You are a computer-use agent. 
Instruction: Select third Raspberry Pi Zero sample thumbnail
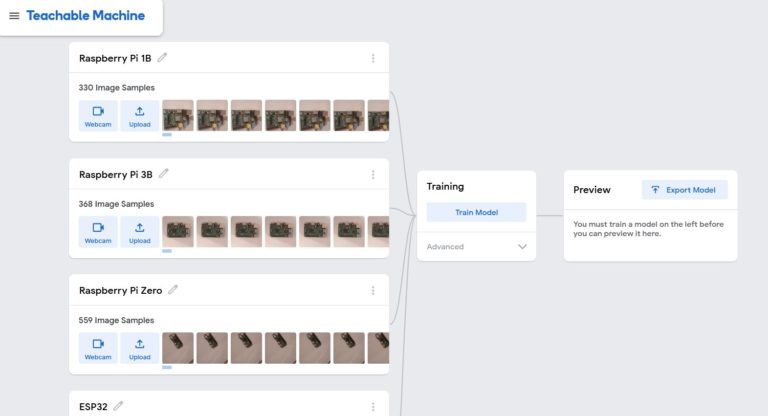pos(246,348)
